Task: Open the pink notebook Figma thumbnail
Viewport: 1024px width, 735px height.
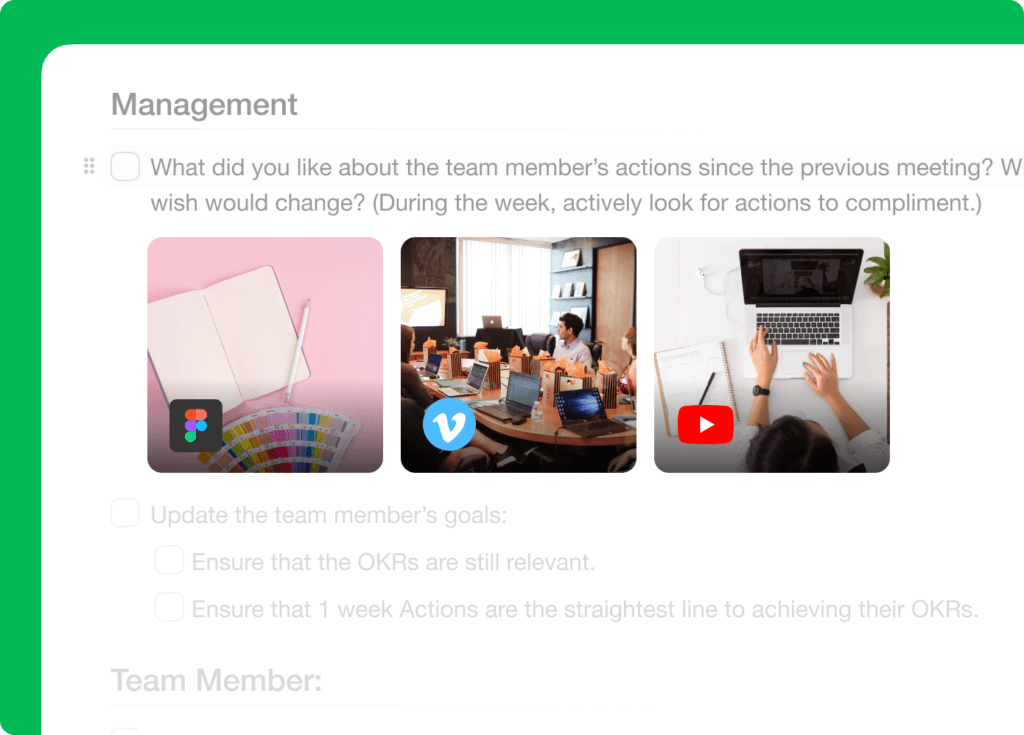Action: click(x=265, y=355)
